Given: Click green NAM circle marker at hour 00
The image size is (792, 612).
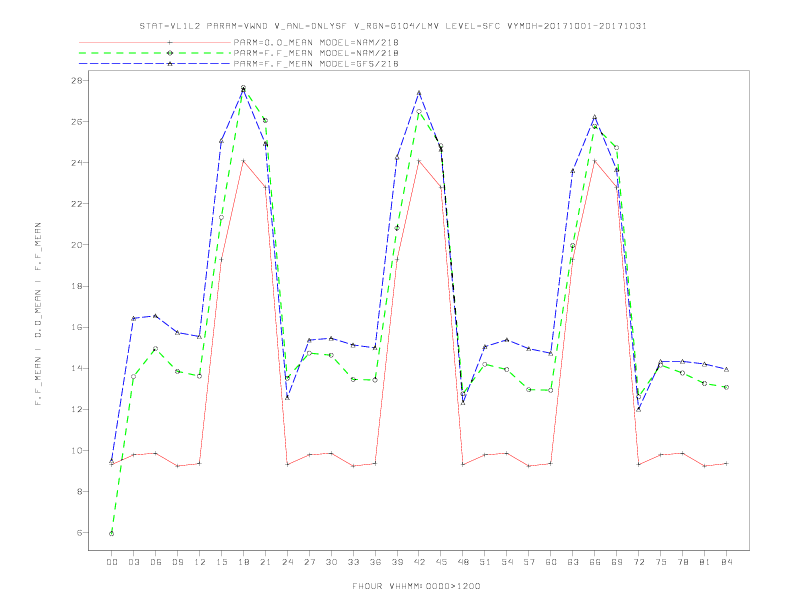Looking at the screenshot, I should pyautogui.click(x=112, y=533).
